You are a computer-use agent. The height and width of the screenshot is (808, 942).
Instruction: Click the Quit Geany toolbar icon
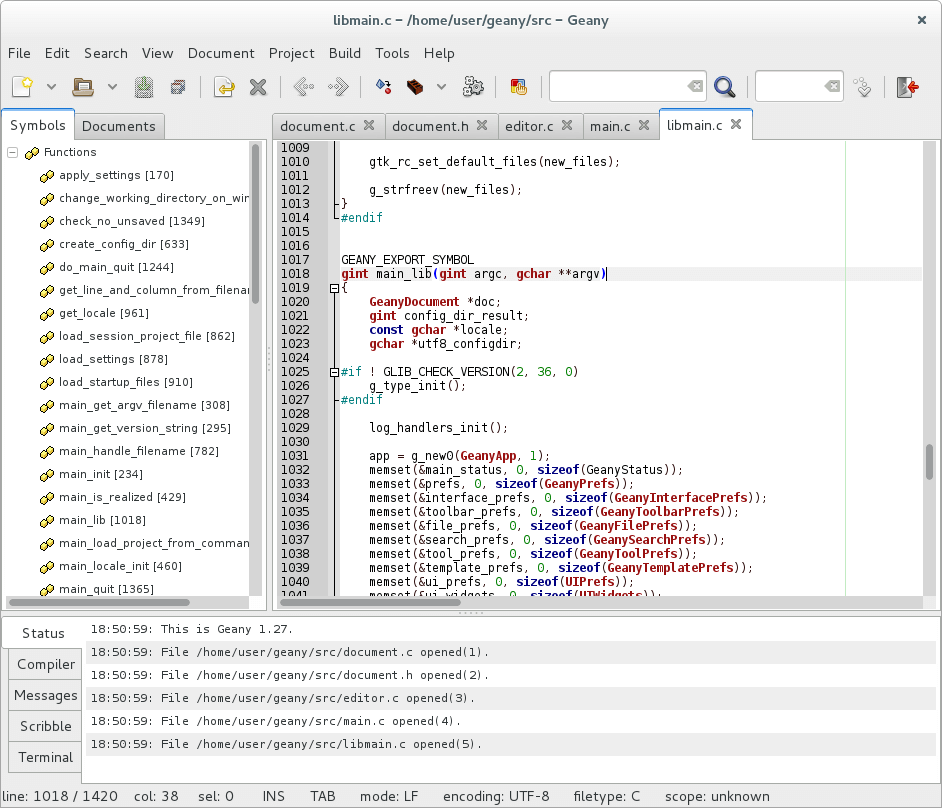908,87
